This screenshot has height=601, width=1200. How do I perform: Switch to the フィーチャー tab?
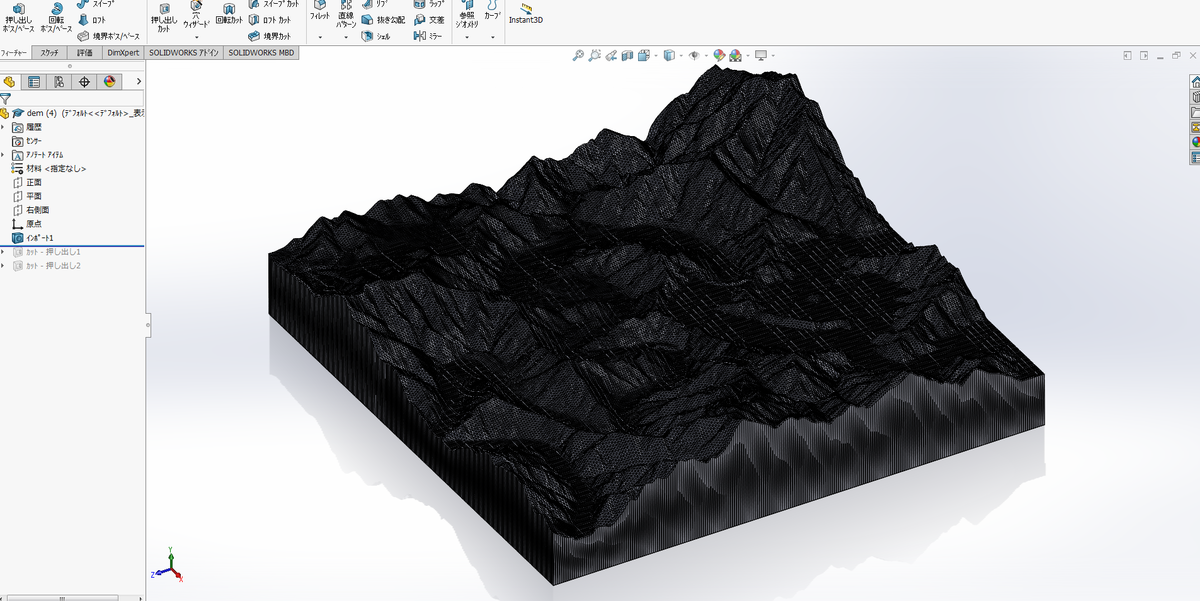pos(15,53)
